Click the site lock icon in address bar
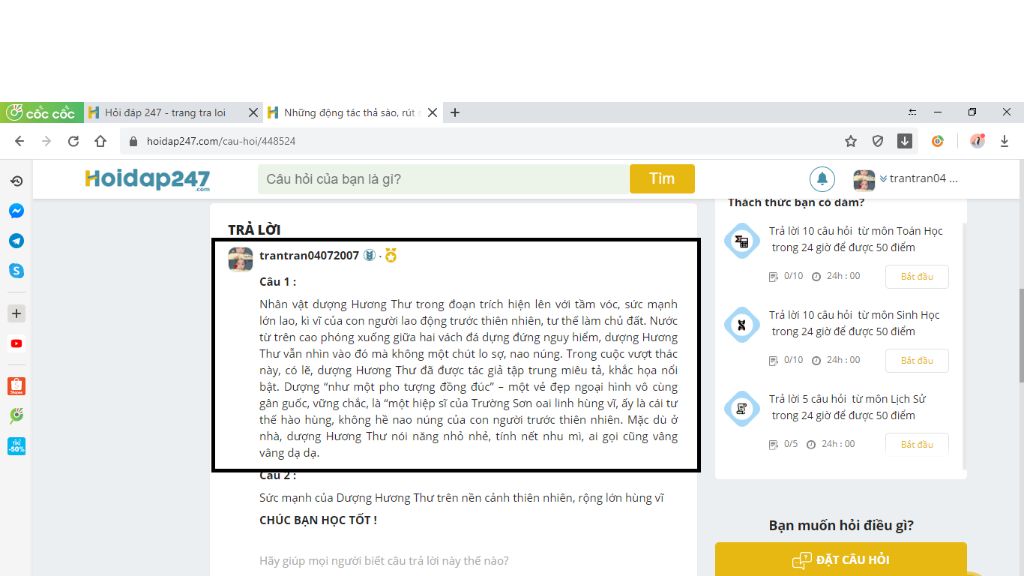This screenshot has height=576, width=1024. (x=133, y=141)
